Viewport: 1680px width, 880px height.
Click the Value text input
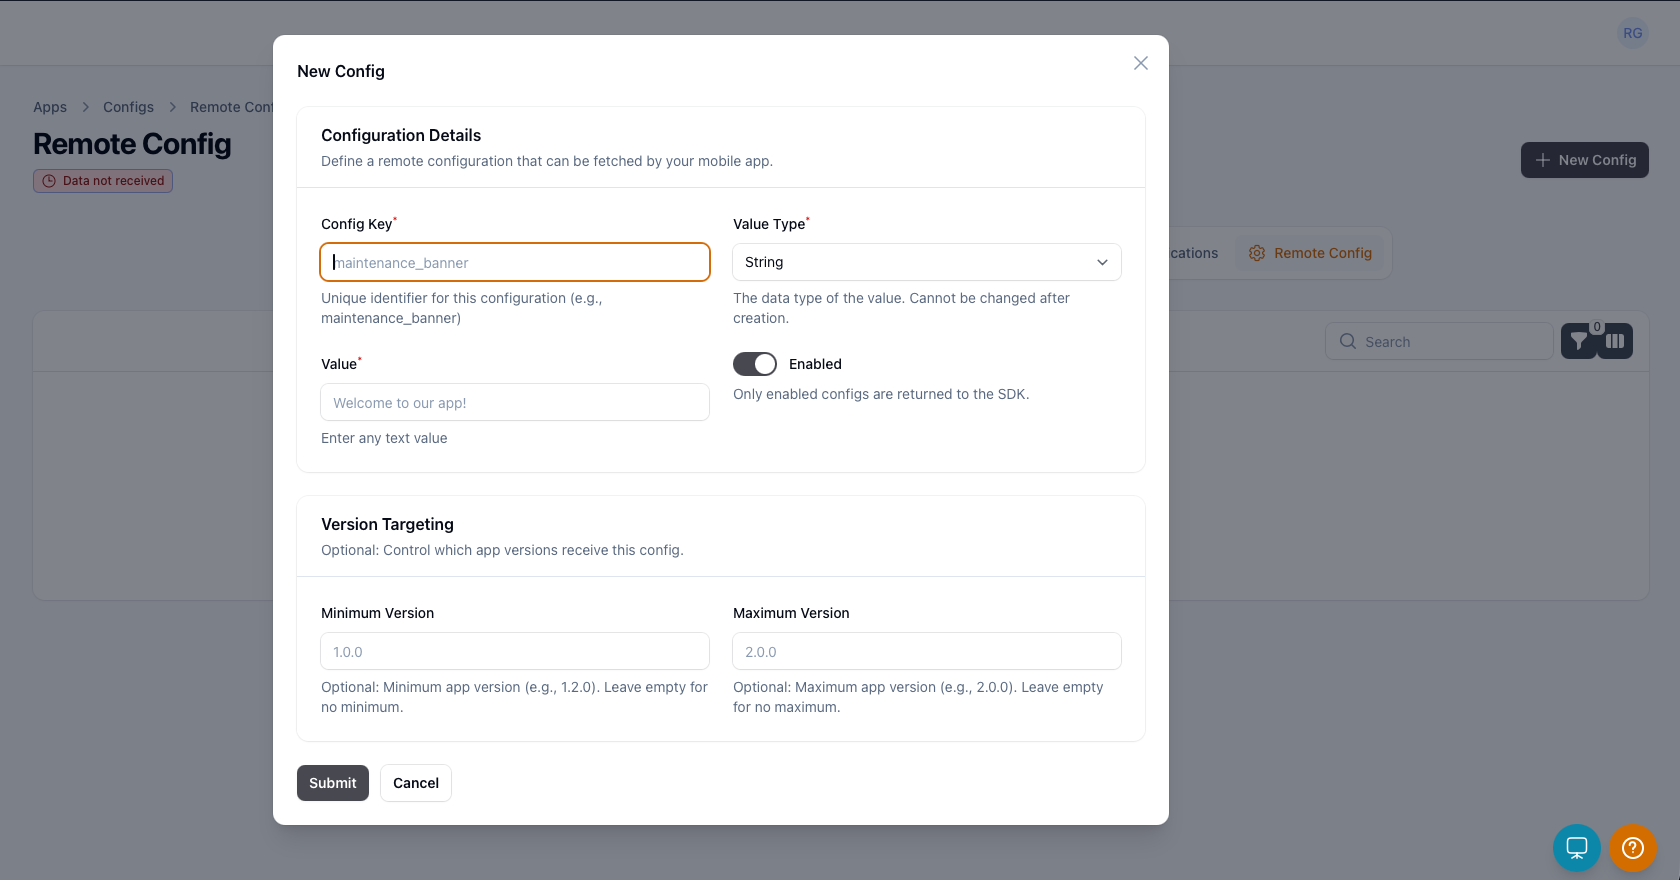click(x=515, y=402)
